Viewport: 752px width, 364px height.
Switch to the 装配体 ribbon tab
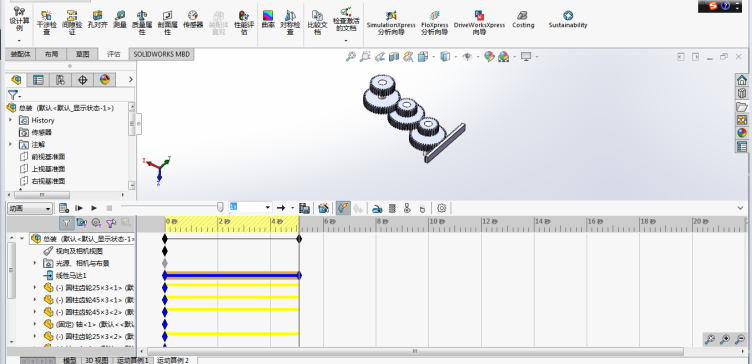point(20,54)
